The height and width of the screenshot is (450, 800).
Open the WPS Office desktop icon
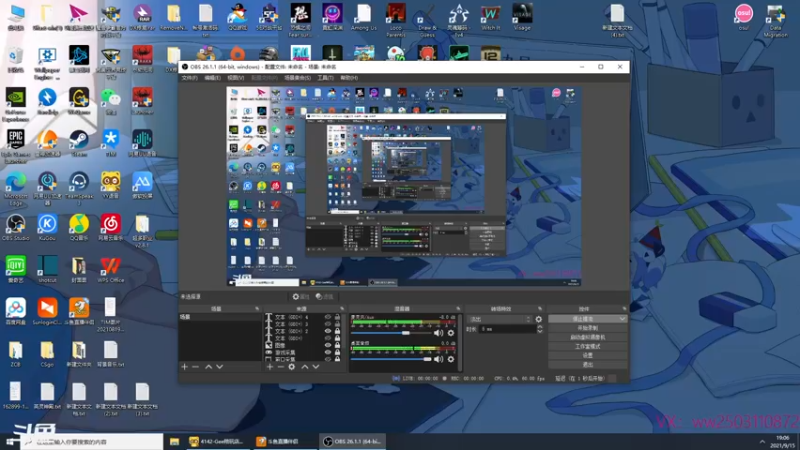pyautogui.click(x=110, y=270)
